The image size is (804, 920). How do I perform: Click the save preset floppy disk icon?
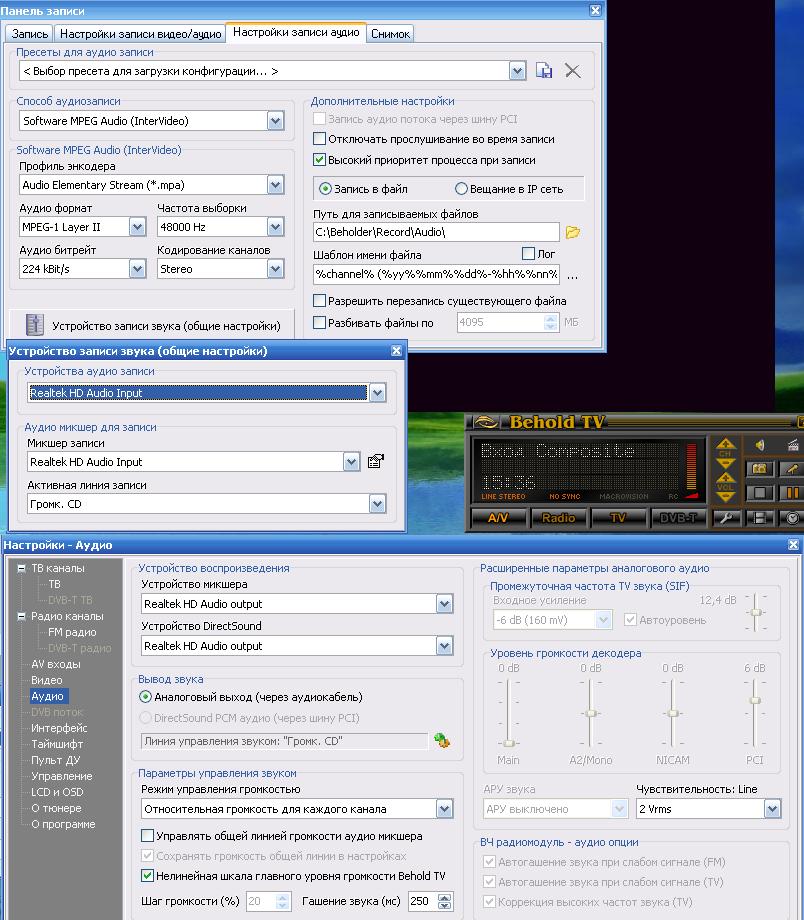pos(544,70)
